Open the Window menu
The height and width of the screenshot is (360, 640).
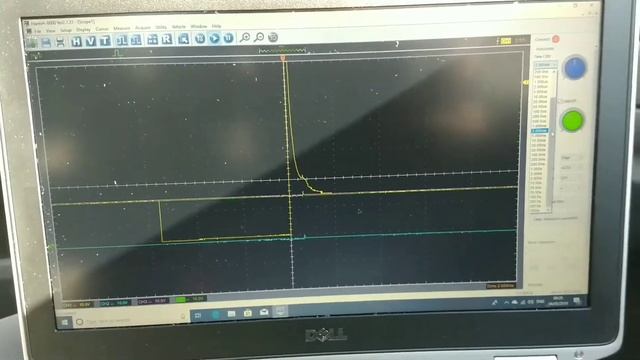coord(199,27)
